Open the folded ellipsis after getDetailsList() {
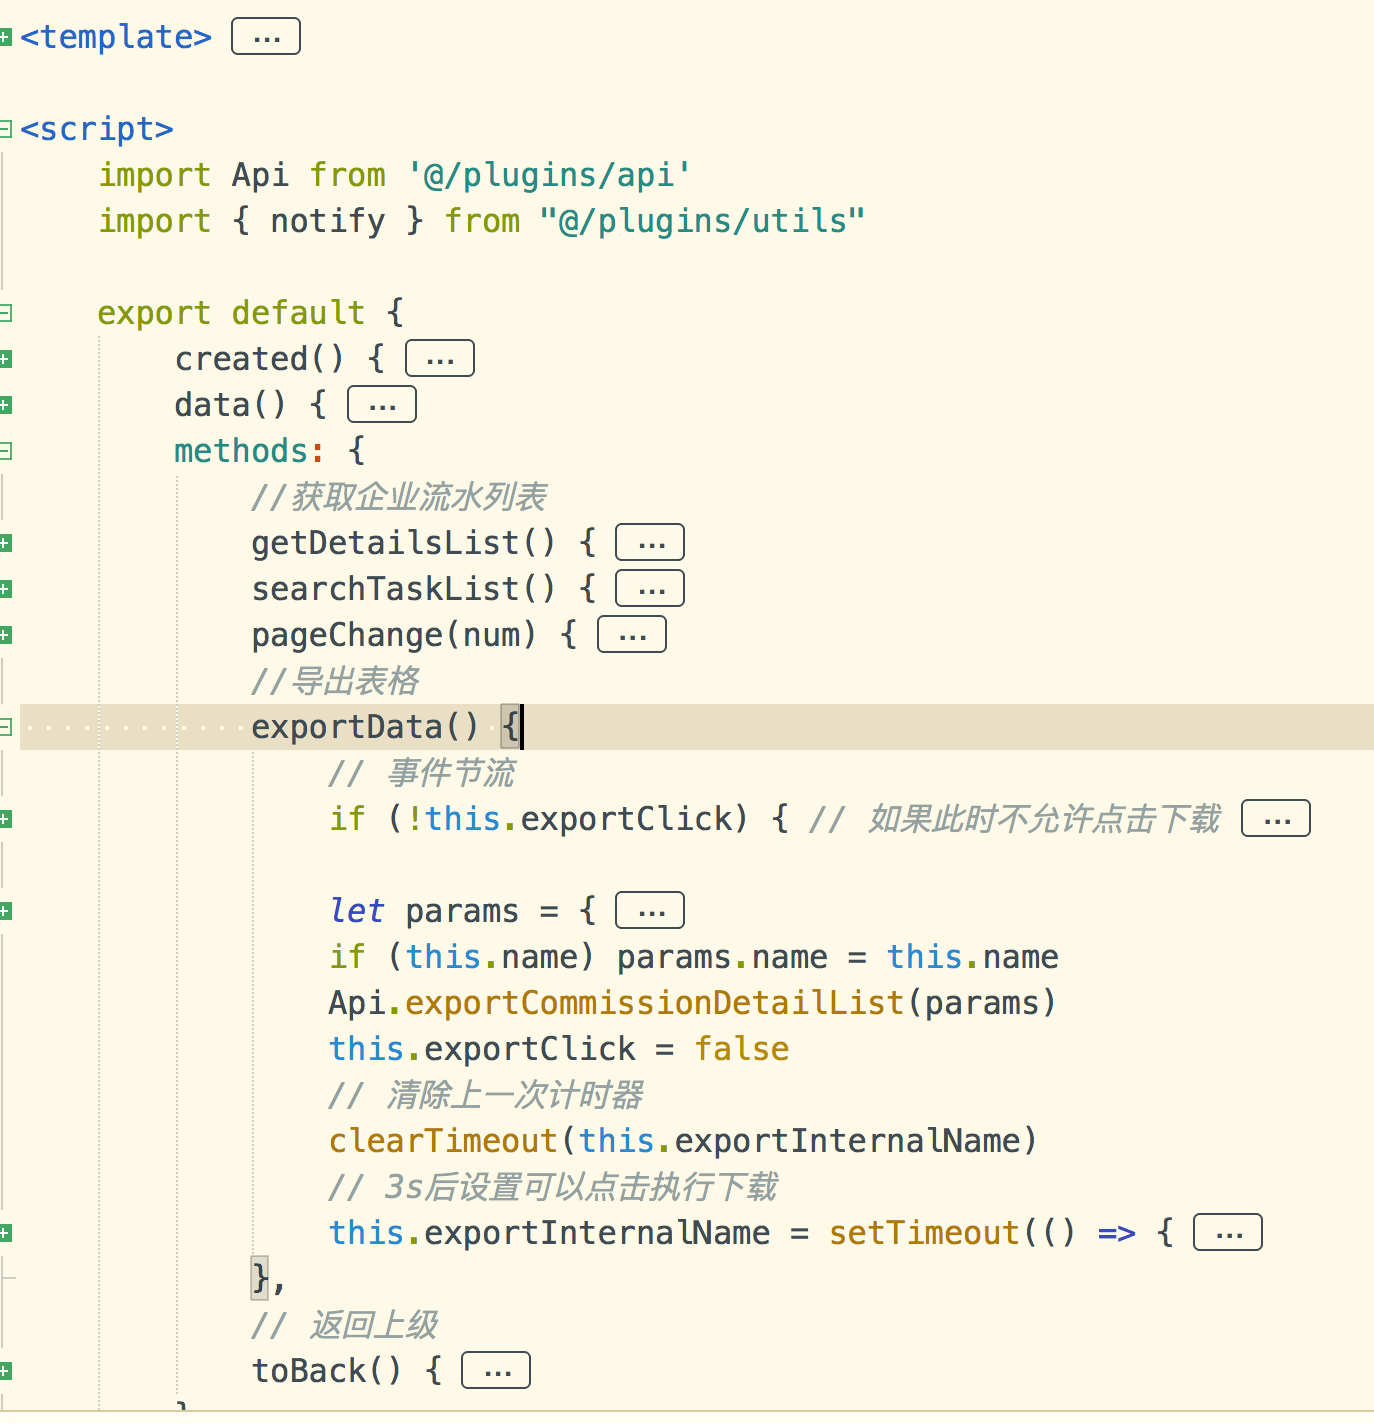 point(650,543)
